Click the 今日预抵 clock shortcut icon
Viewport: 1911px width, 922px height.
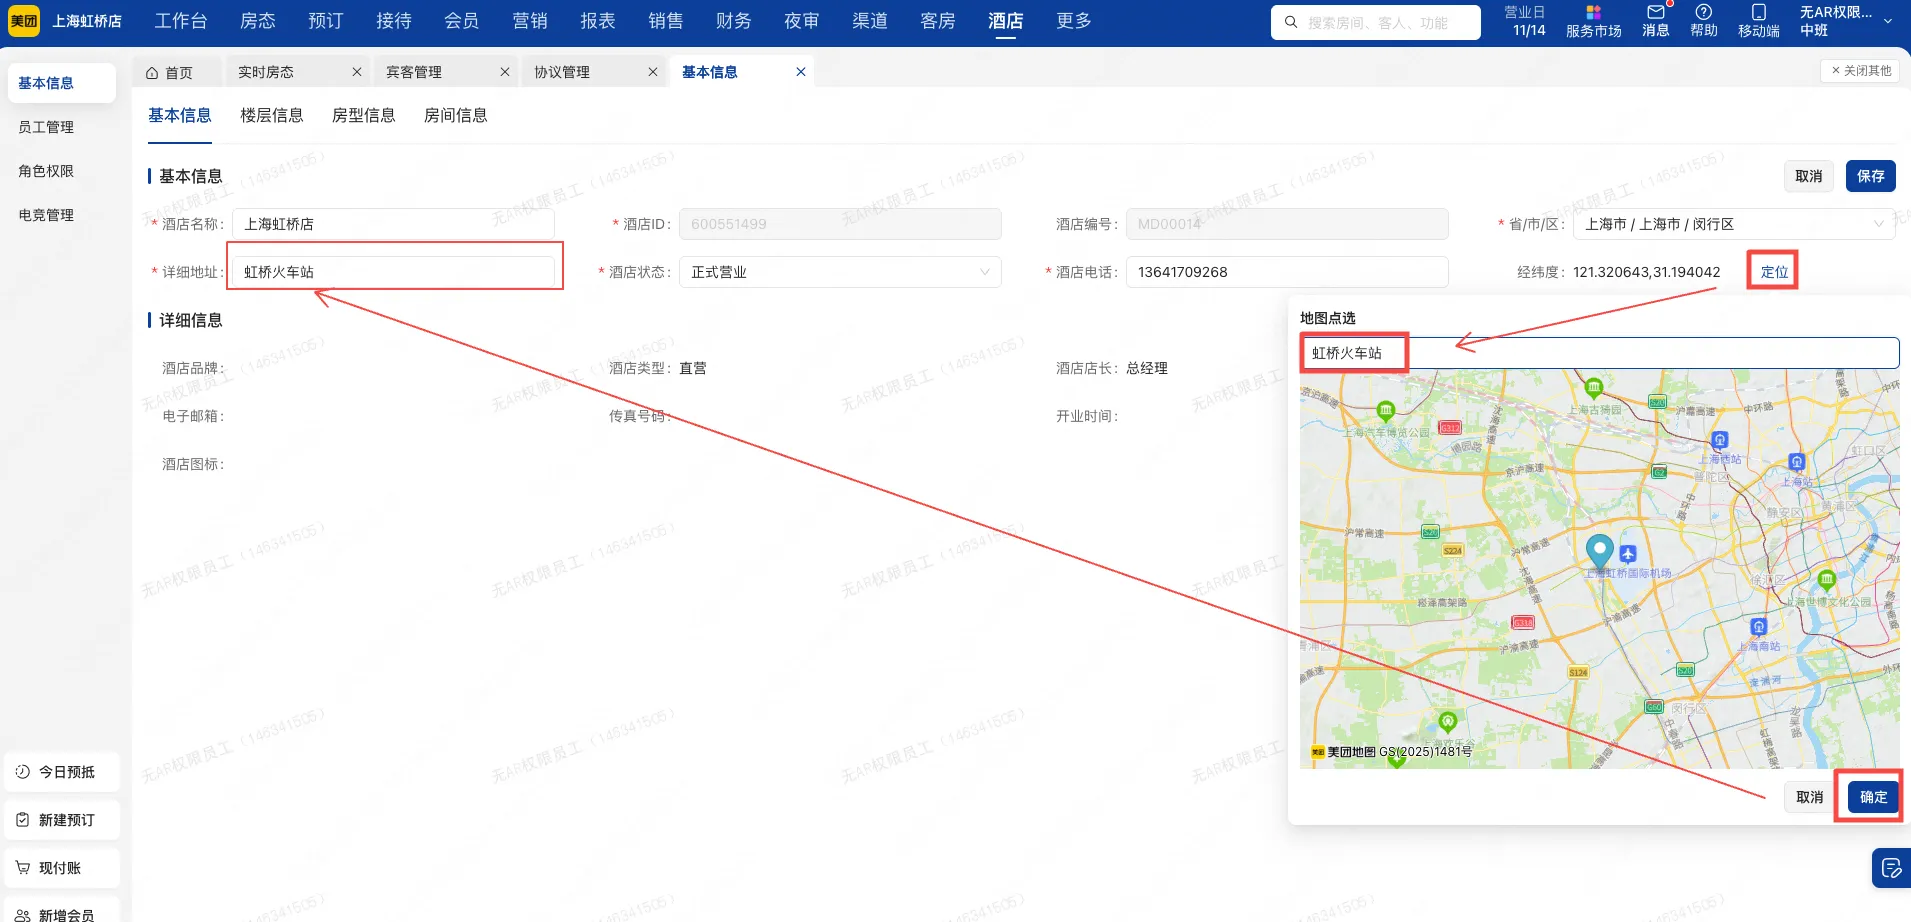pos(22,771)
